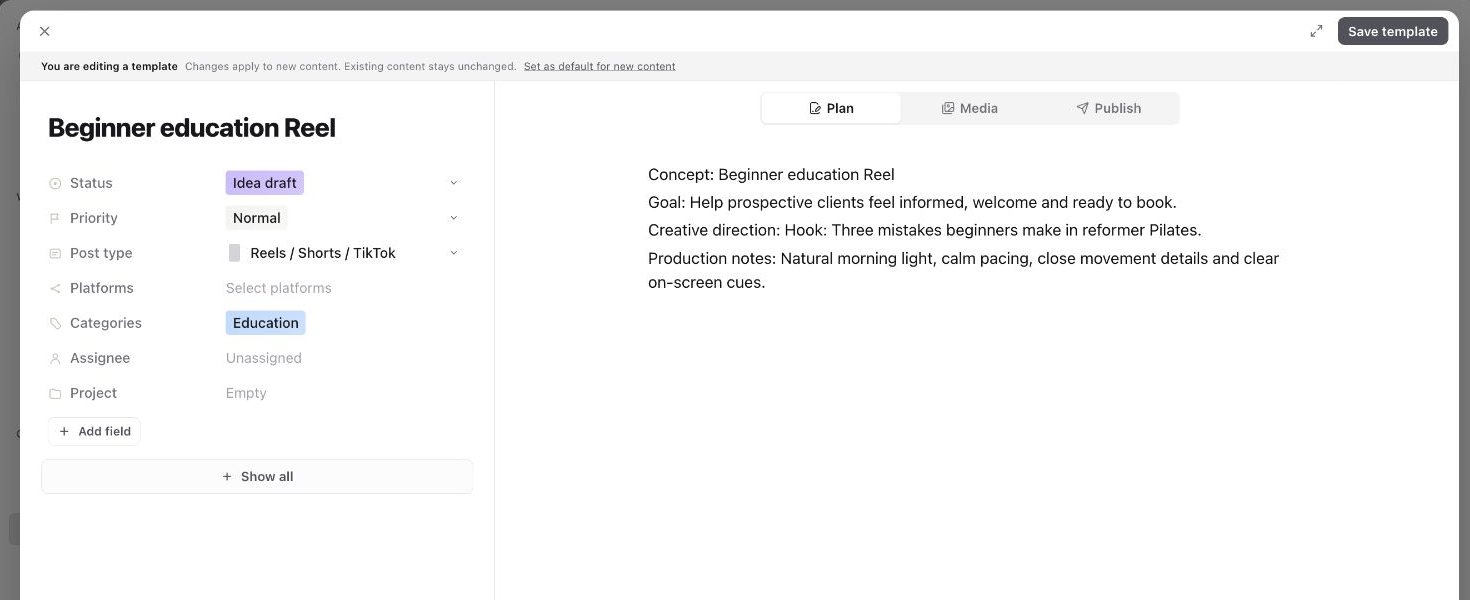1470x600 pixels.
Task: Click the Priority field label
Action: 94,218
